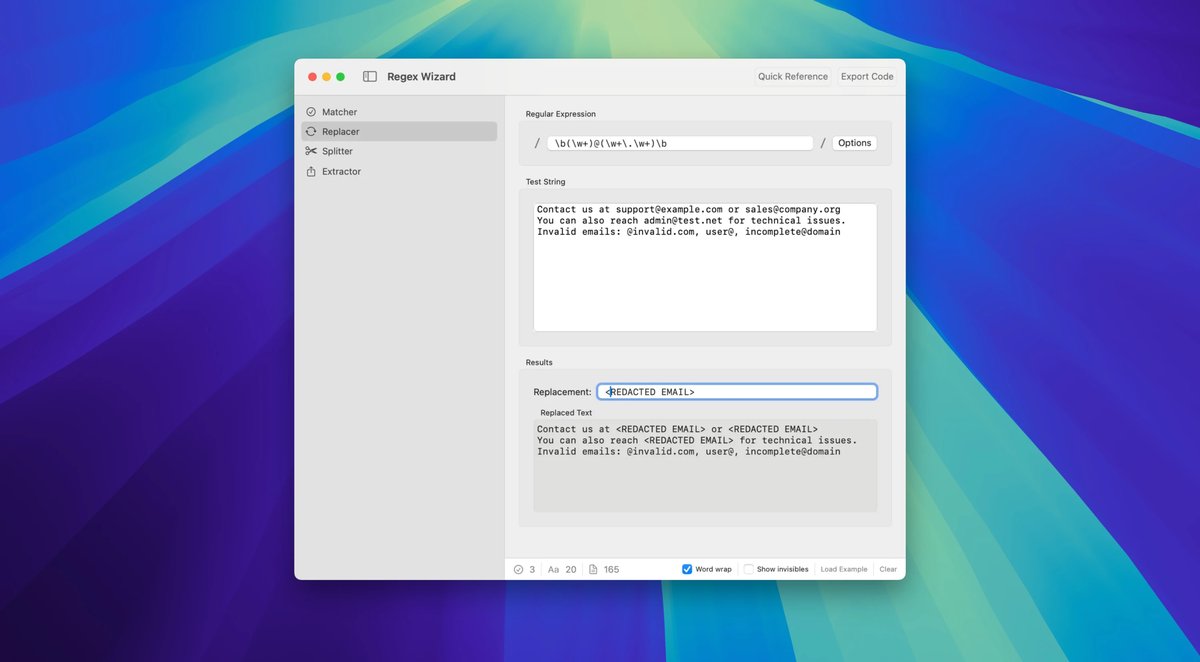Viewport: 1200px width, 662px height.
Task: Uncheck the Word wrap checkbox
Action: tap(686, 568)
